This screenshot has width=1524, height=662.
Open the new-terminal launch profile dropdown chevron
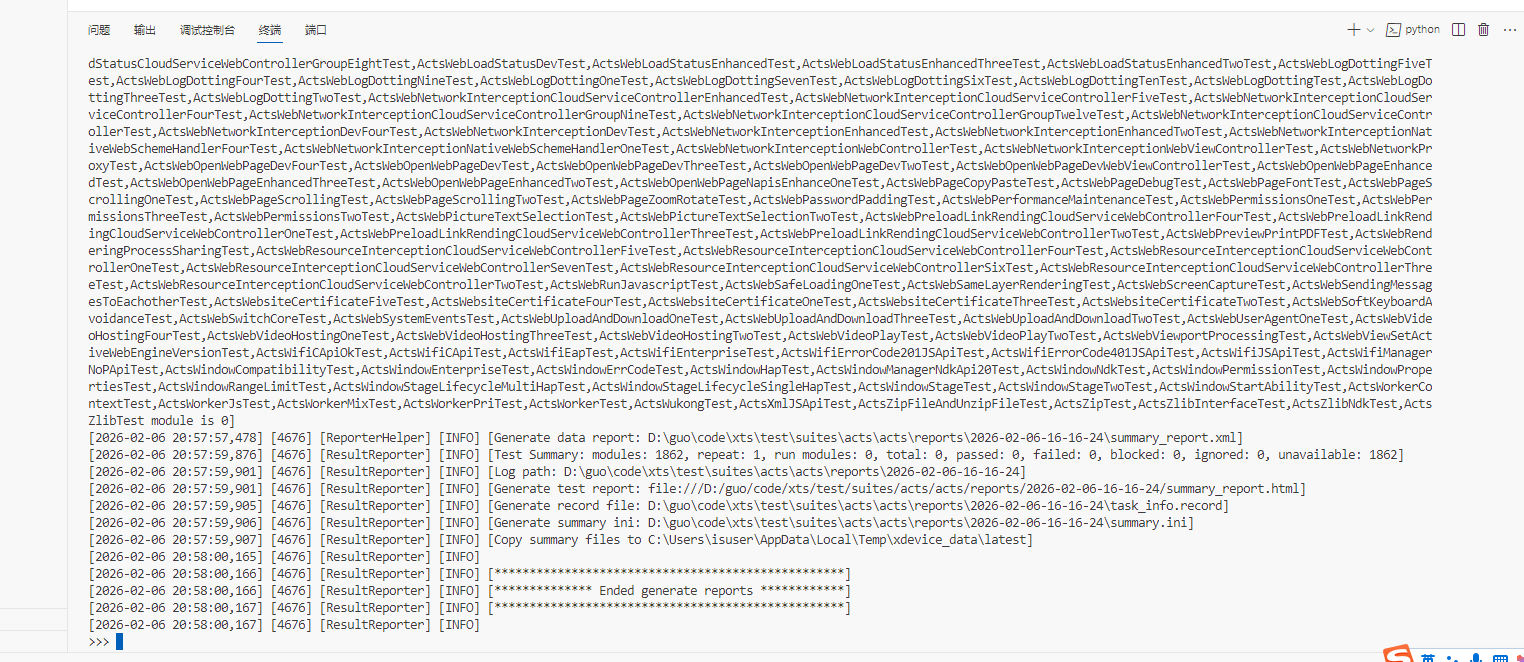pos(1370,30)
